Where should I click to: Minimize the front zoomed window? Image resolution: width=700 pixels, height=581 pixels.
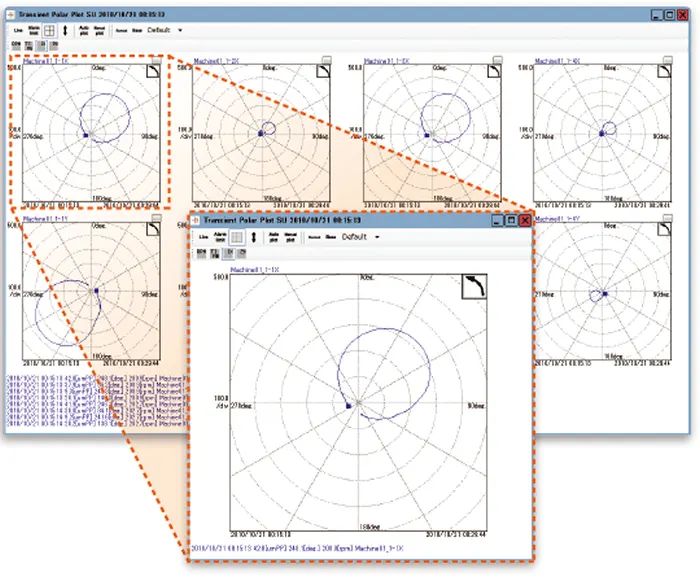498,221
